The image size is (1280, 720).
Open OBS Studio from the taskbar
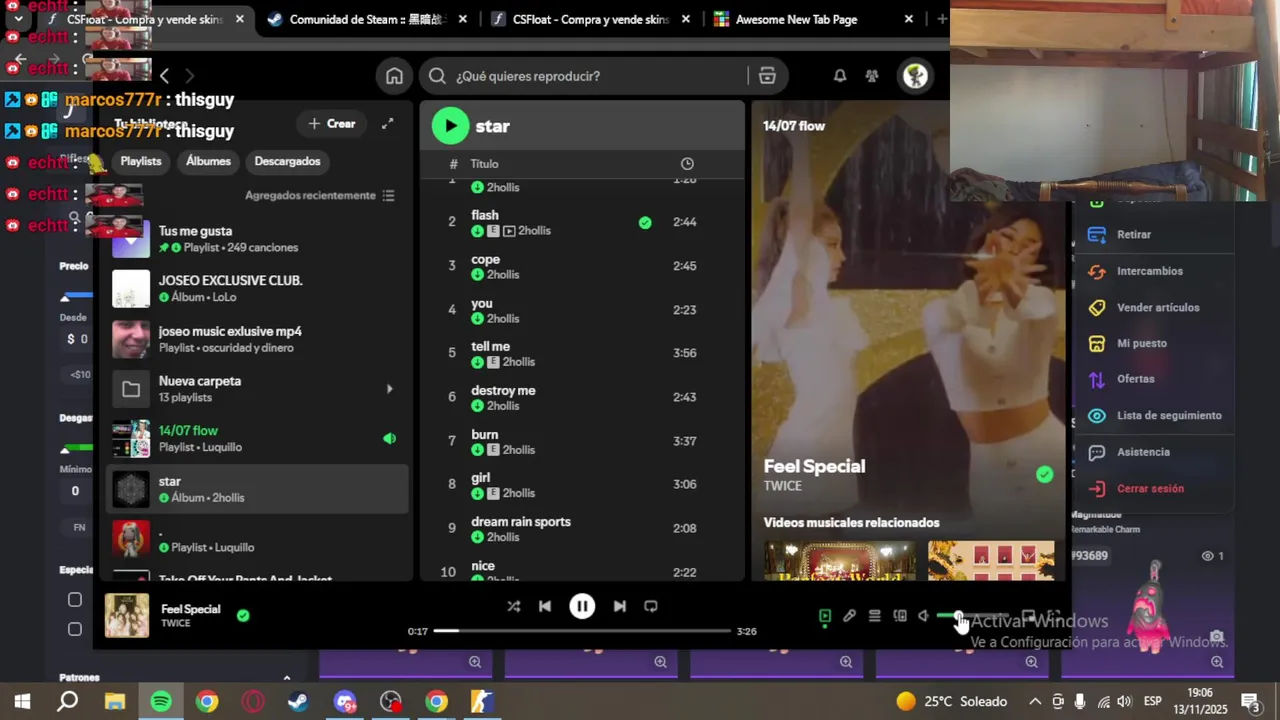pos(390,702)
